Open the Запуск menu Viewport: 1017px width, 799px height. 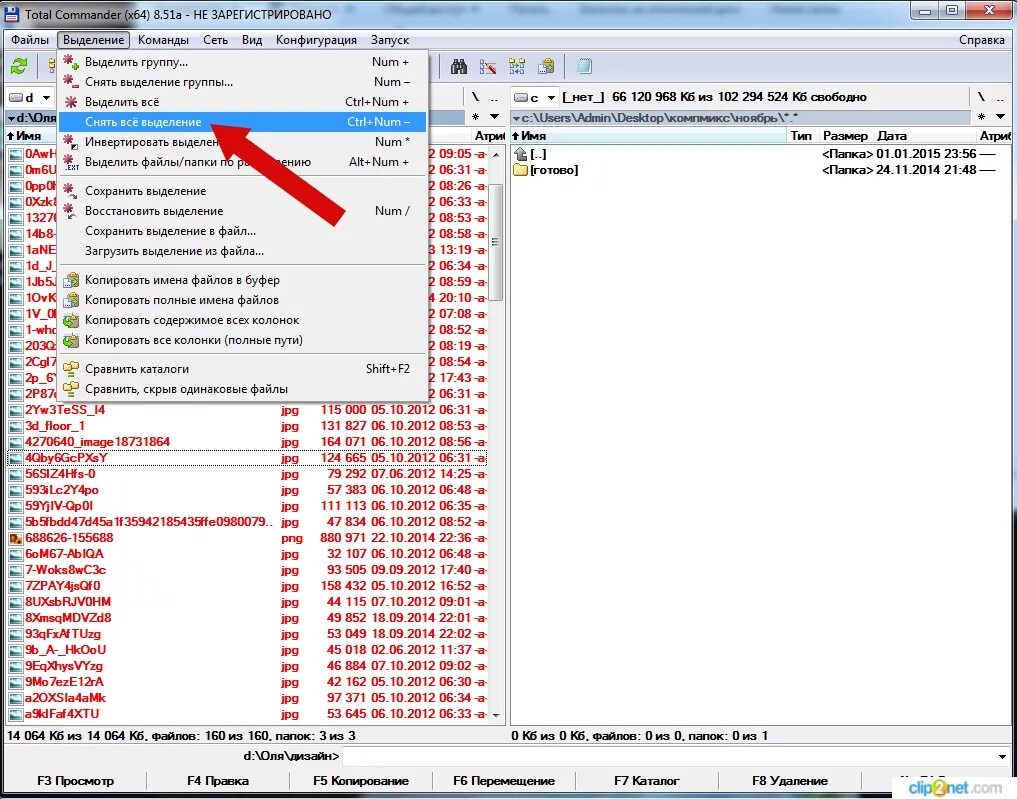(390, 40)
